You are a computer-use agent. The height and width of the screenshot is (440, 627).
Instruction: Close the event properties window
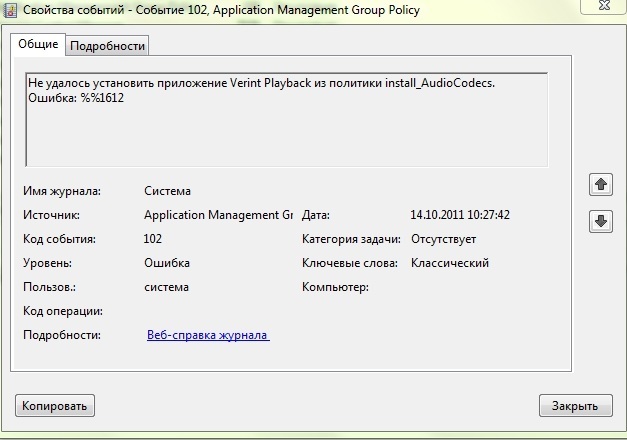click(x=604, y=6)
